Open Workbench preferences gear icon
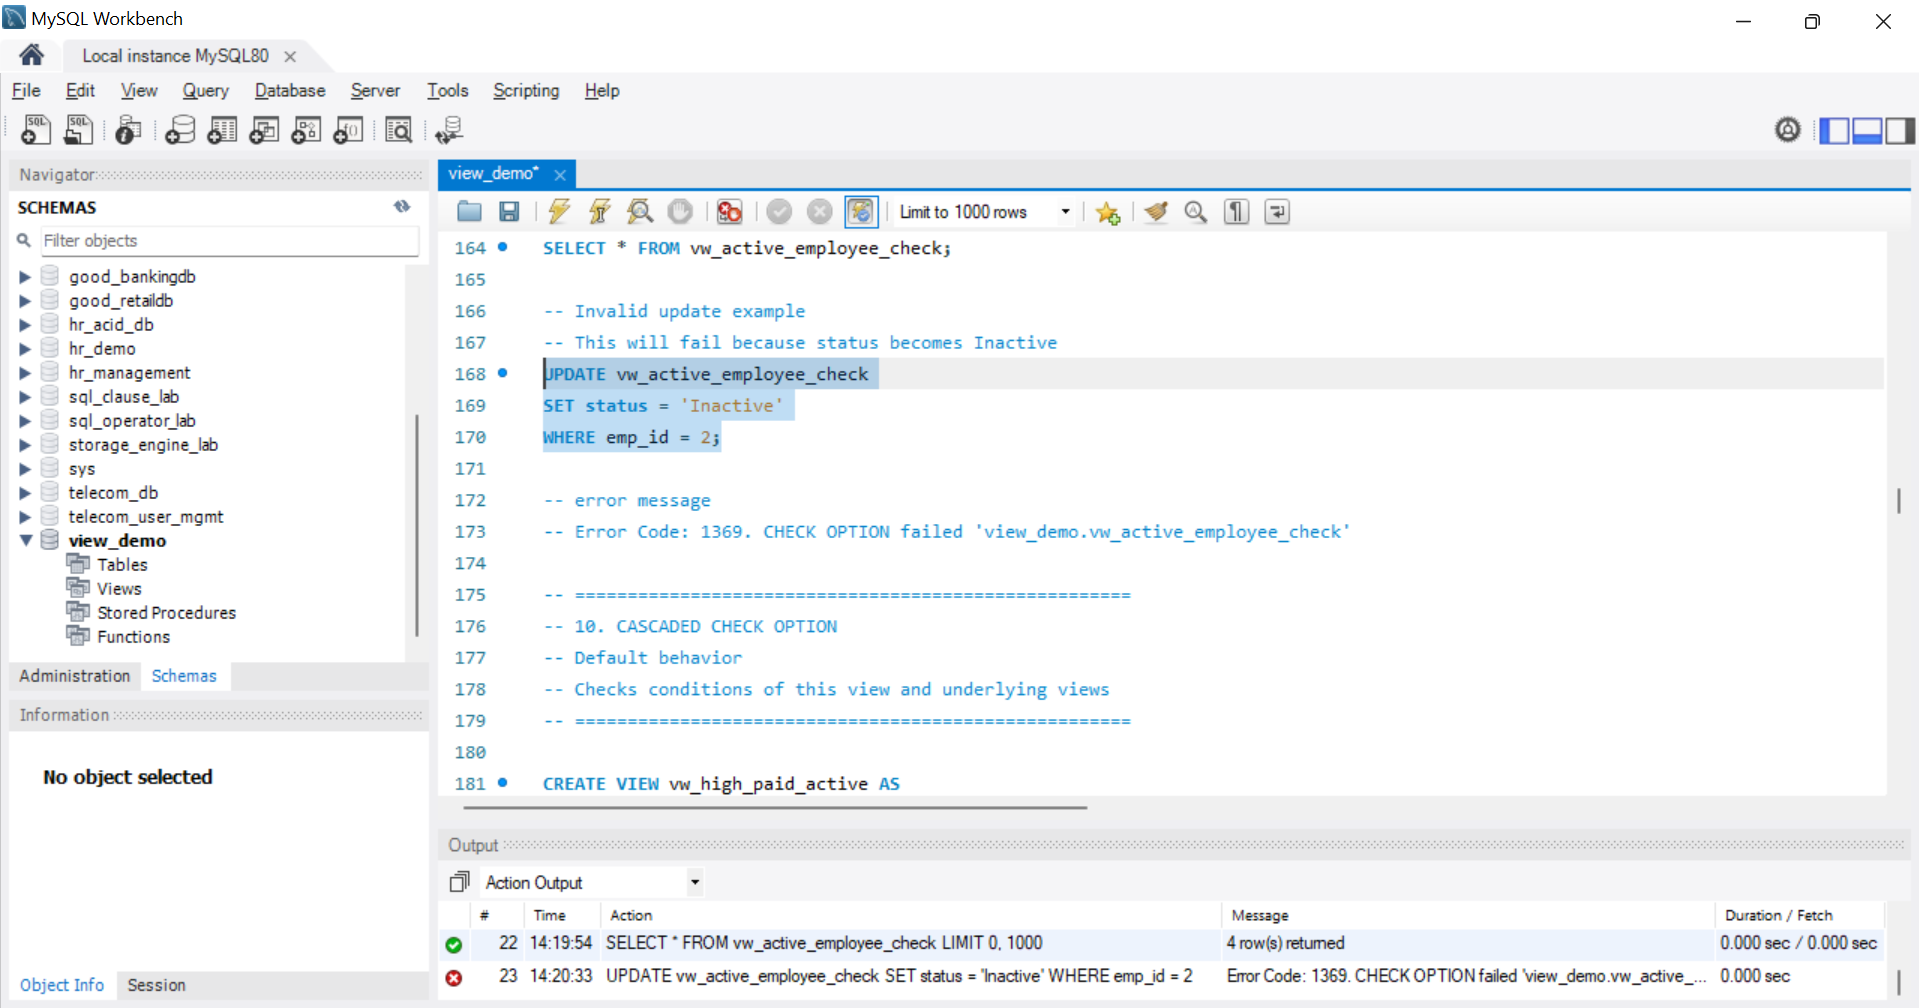1919x1008 pixels. point(1788,129)
